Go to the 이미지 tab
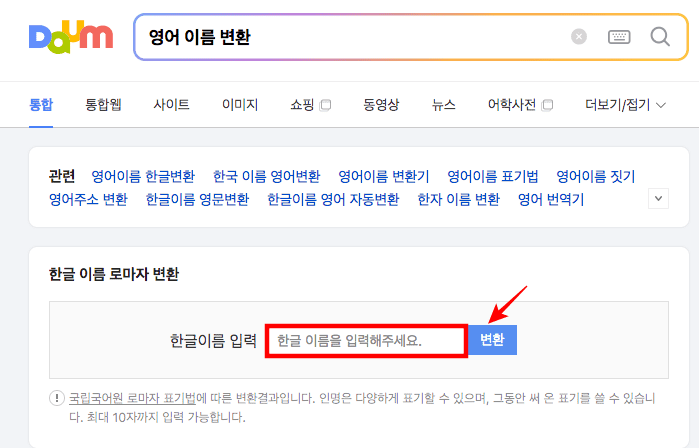Image resolution: width=699 pixels, height=448 pixels. point(240,105)
